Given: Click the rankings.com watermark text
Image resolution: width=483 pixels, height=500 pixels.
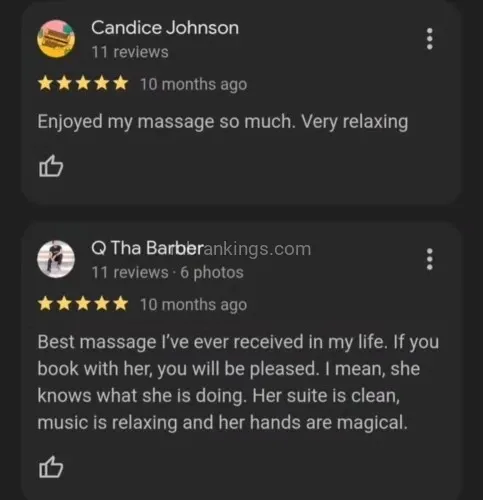Looking at the screenshot, I should (x=257, y=249).
